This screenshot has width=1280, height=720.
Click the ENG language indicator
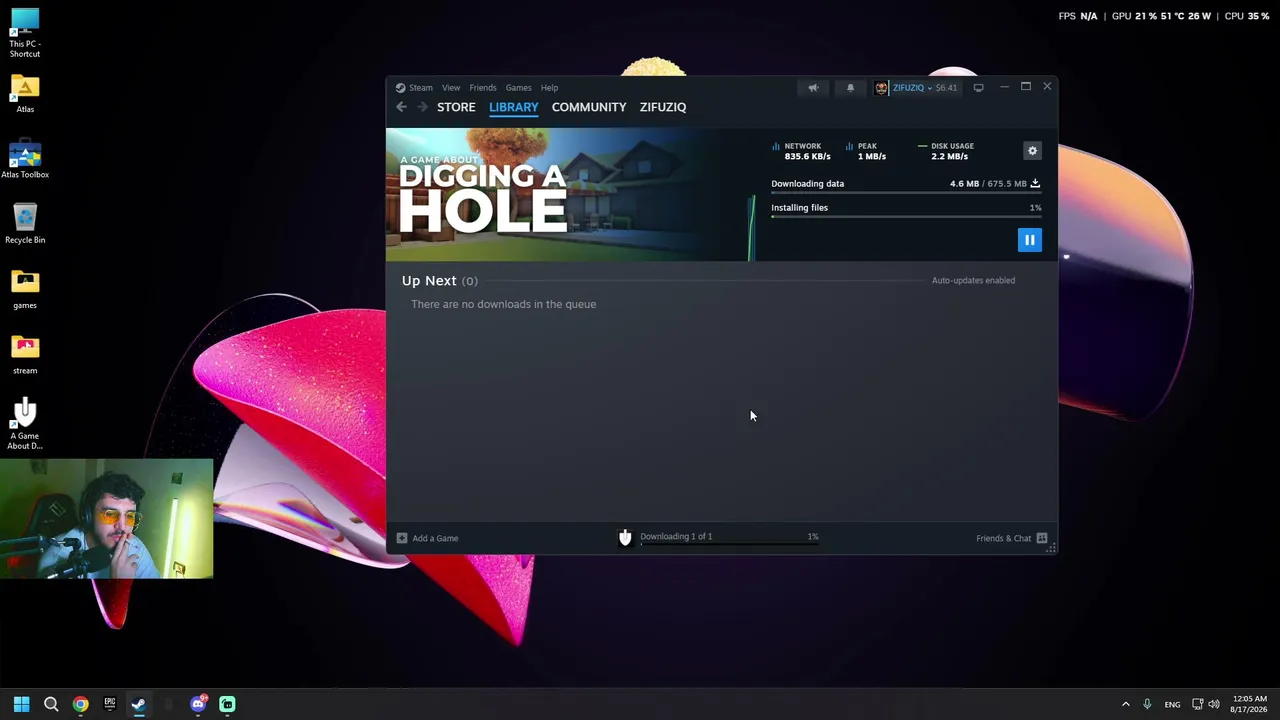coord(1172,705)
